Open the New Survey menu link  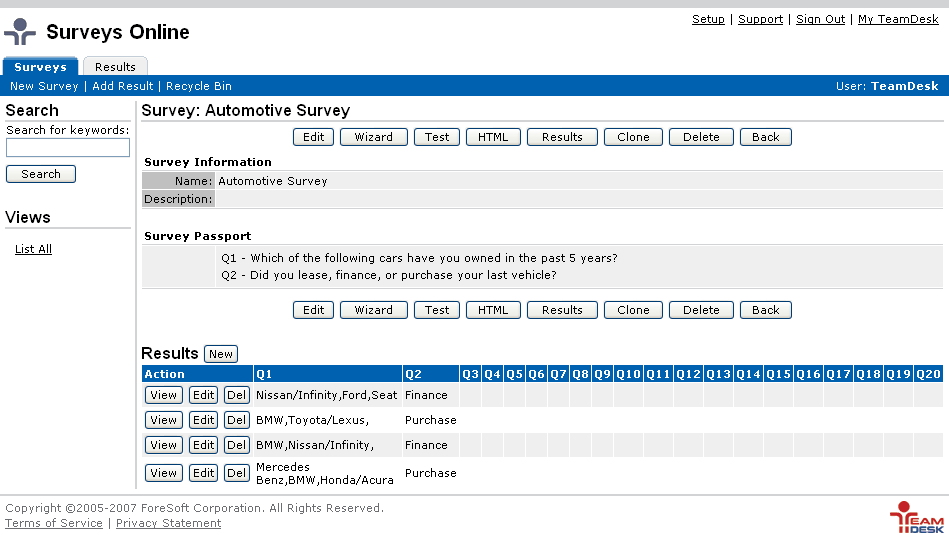coord(44,86)
